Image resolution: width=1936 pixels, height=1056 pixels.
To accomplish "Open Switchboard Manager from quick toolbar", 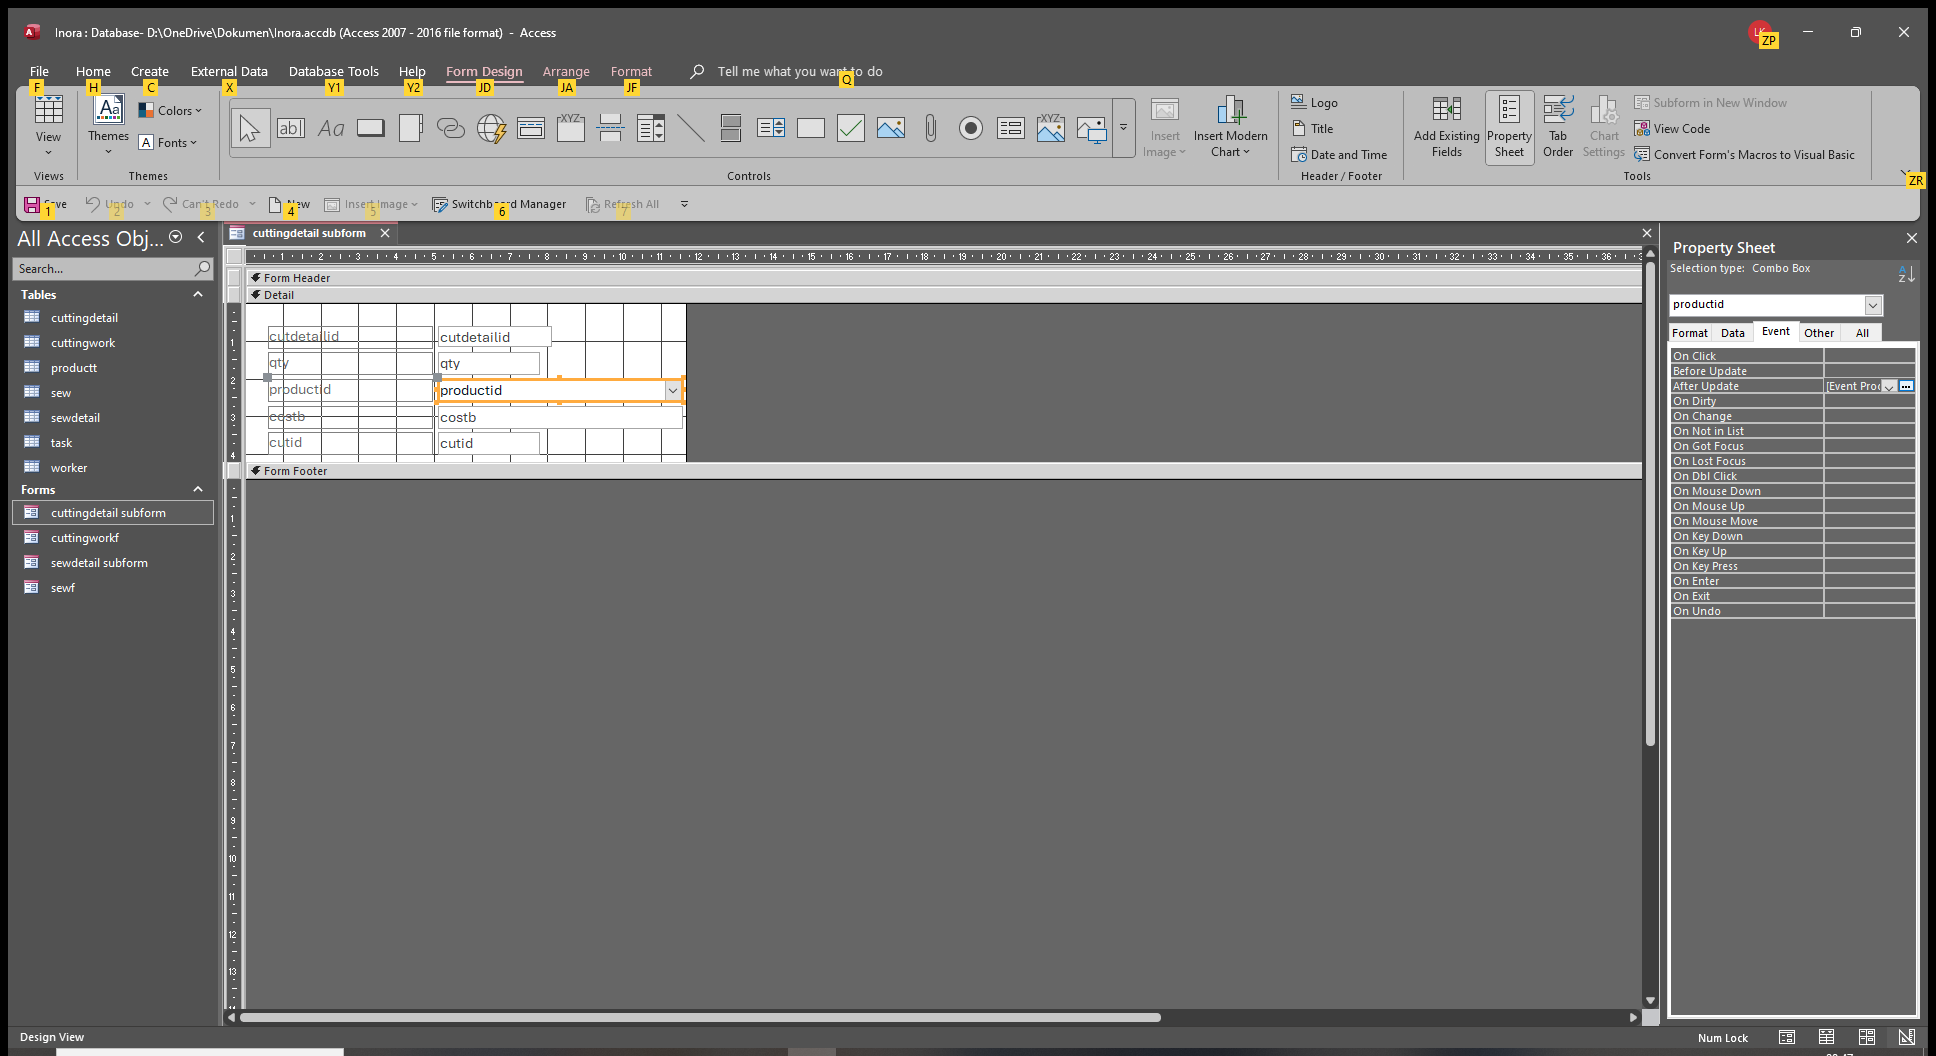I will (499, 204).
